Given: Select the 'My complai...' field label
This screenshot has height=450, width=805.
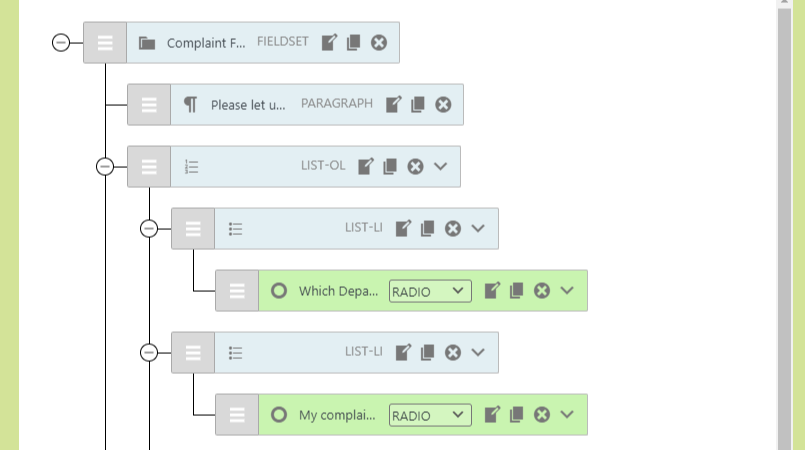Looking at the screenshot, I should (337, 415).
